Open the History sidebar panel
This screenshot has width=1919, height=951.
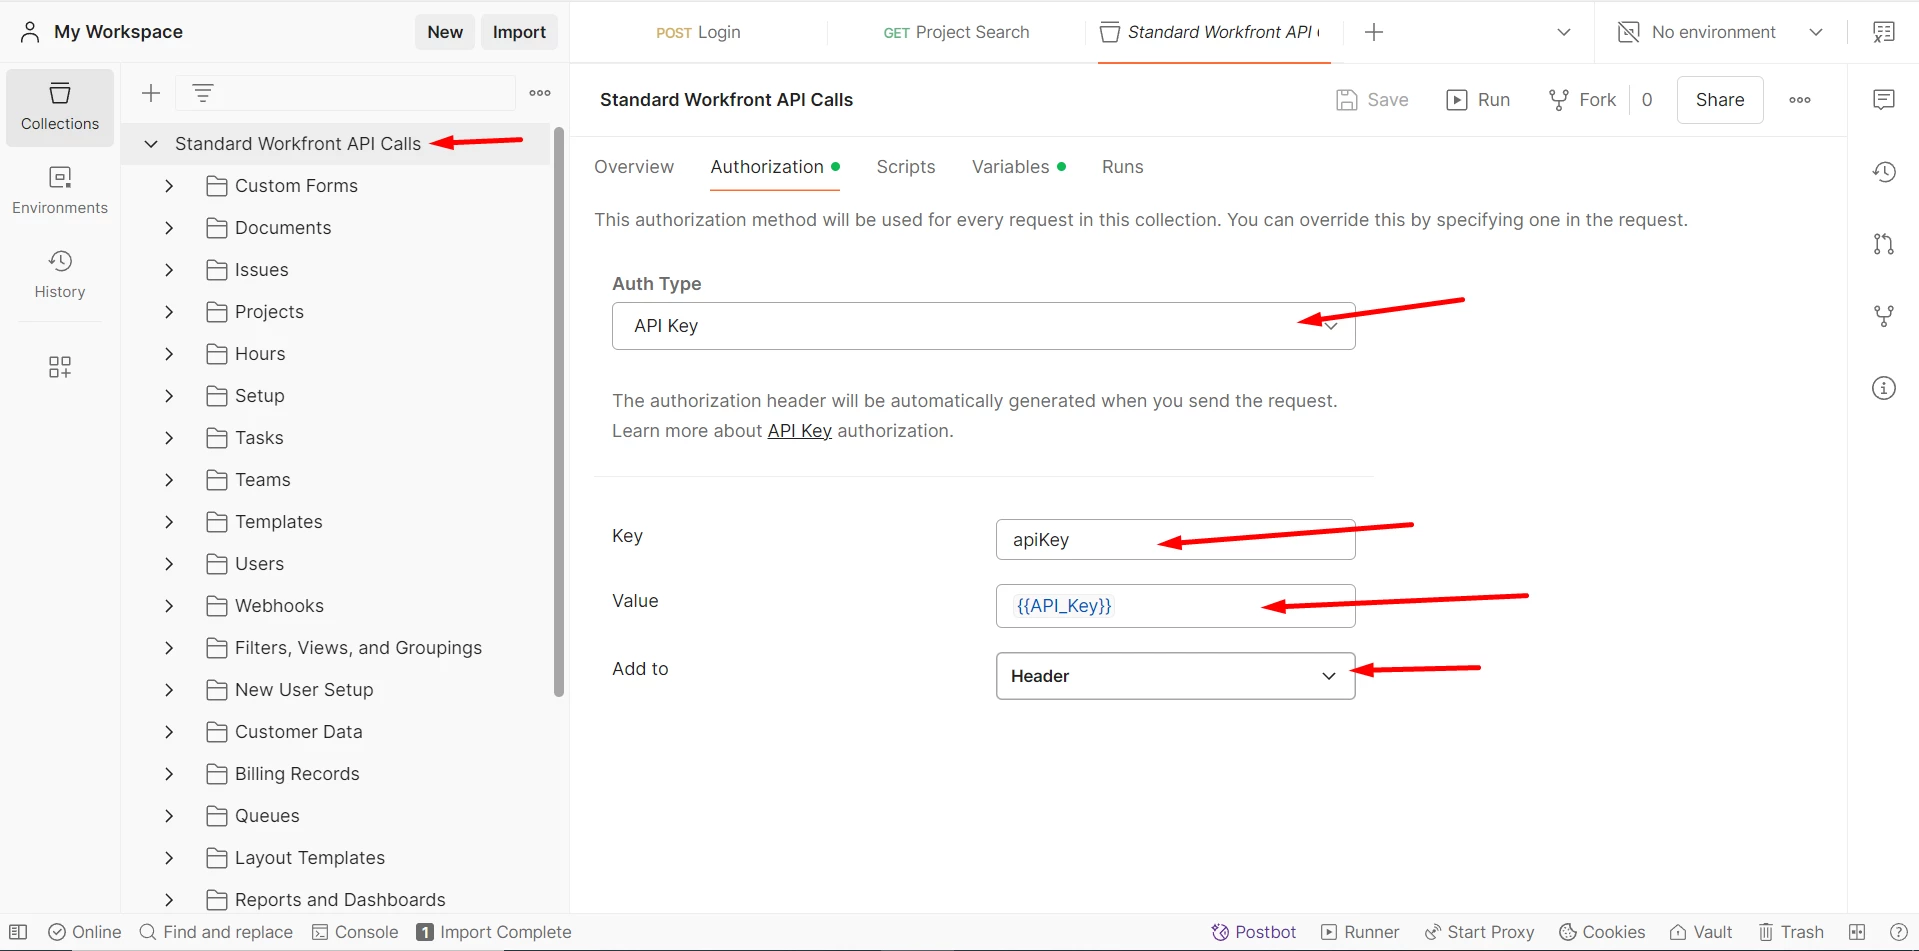60,274
